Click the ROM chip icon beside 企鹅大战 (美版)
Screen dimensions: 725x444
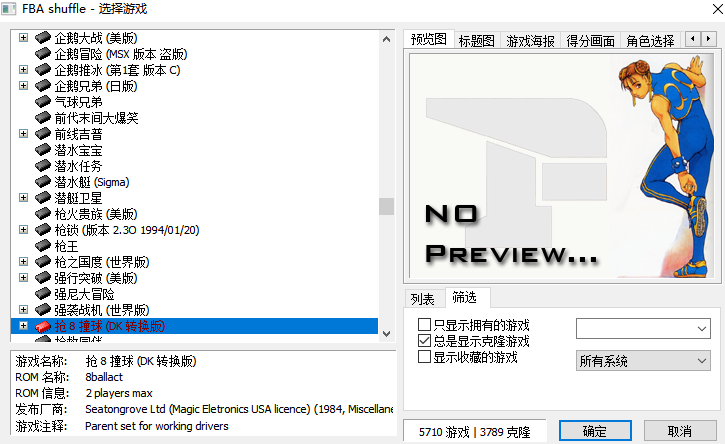coord(43,37)
